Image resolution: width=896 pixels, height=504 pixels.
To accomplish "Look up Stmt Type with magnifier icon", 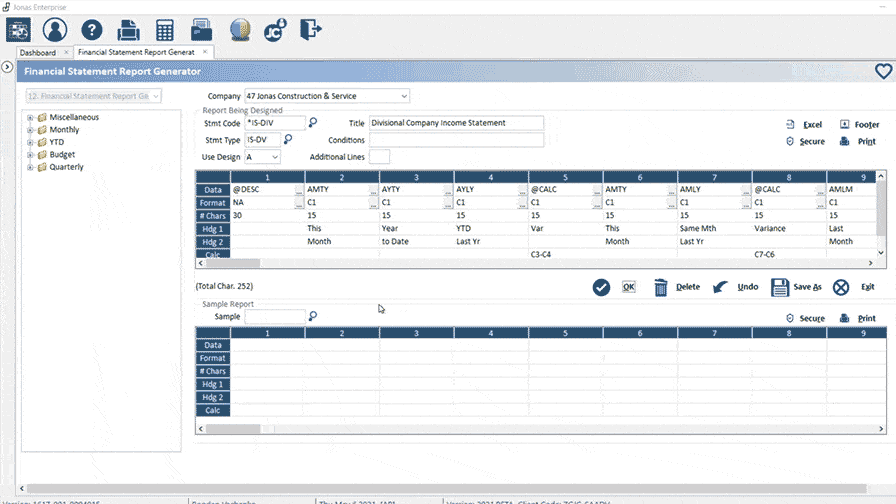I will (x=288, y=139).
